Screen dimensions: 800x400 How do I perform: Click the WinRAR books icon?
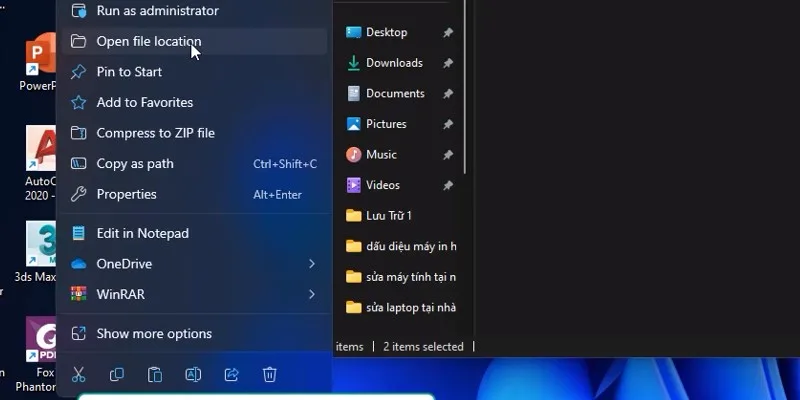(79, 294)
